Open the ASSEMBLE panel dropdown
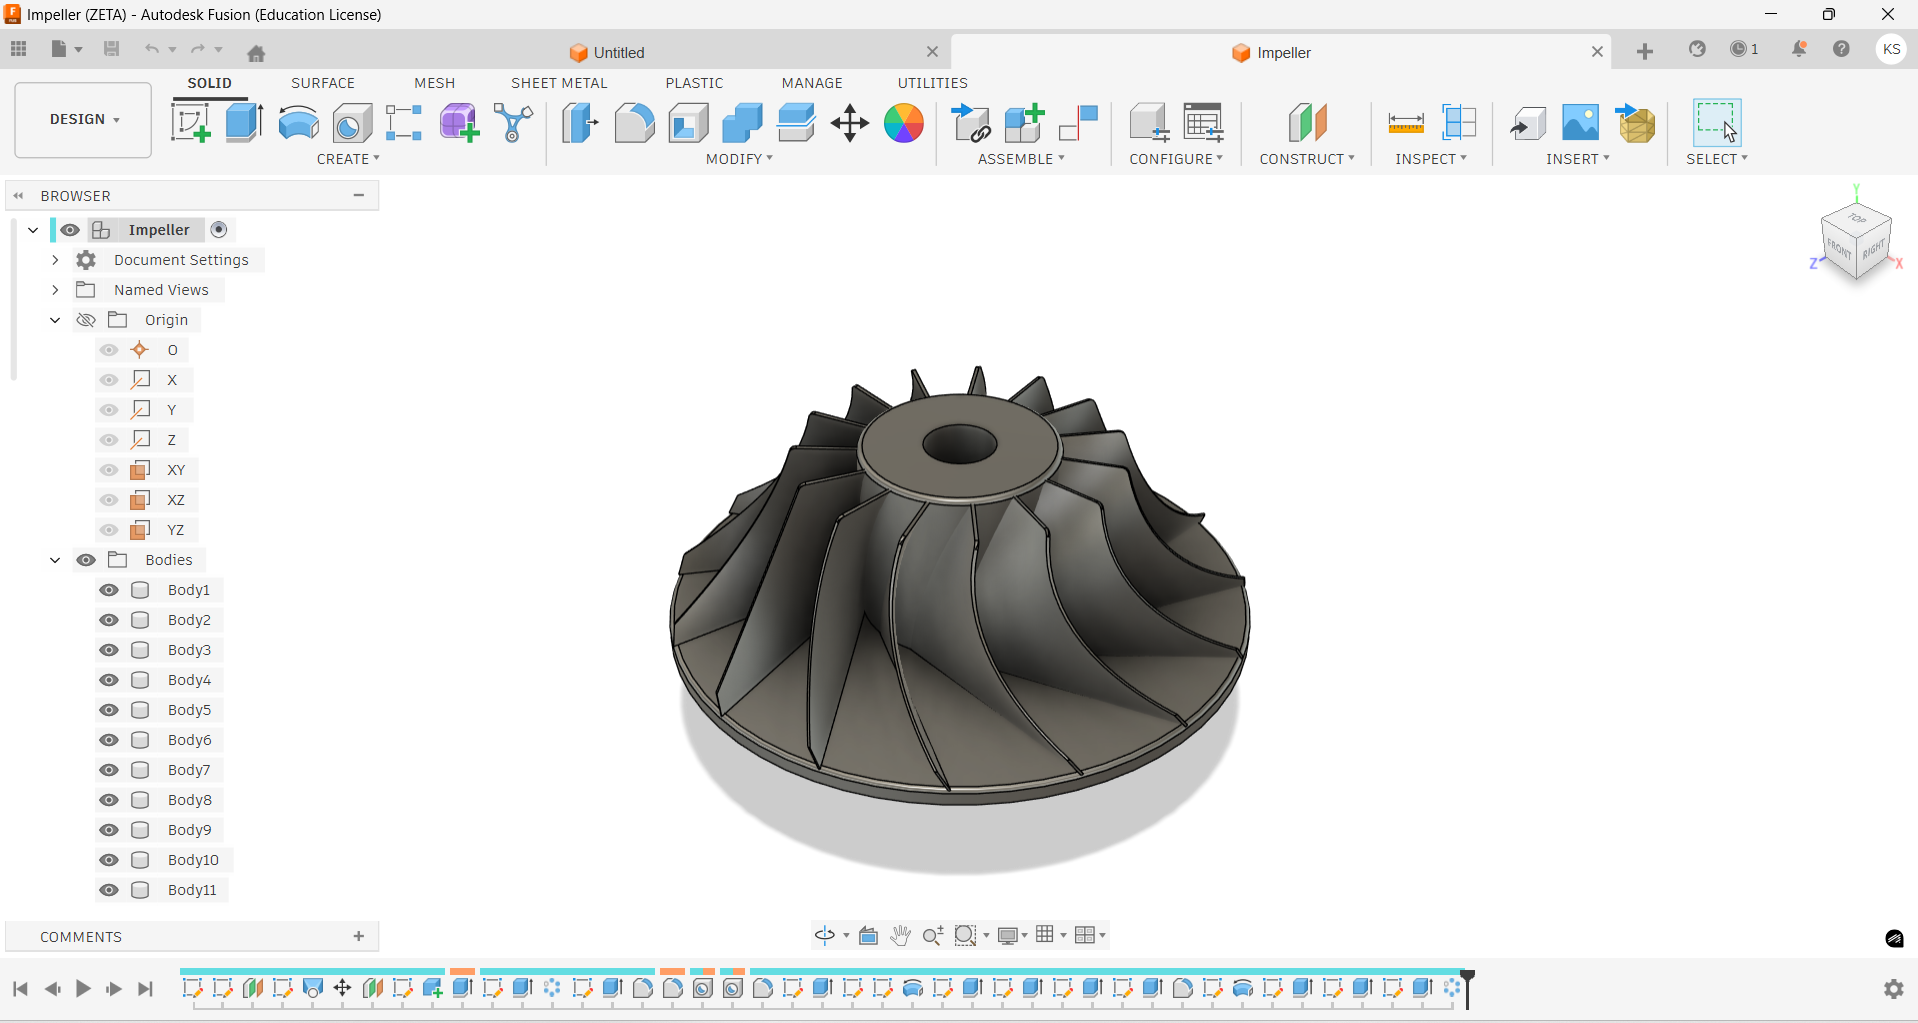Viewport: 1918px width, 1023px height. pos(1021,159)
